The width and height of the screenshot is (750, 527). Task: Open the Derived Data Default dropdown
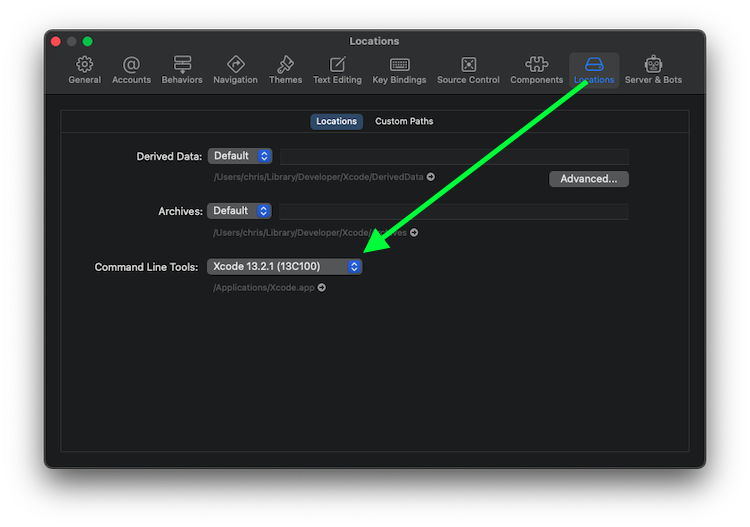click(240, 156)
